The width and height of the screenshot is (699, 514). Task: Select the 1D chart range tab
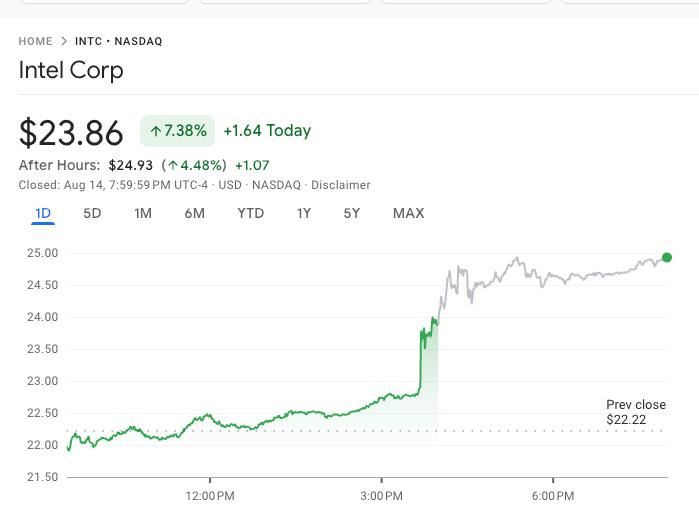[x=43, y=213]
